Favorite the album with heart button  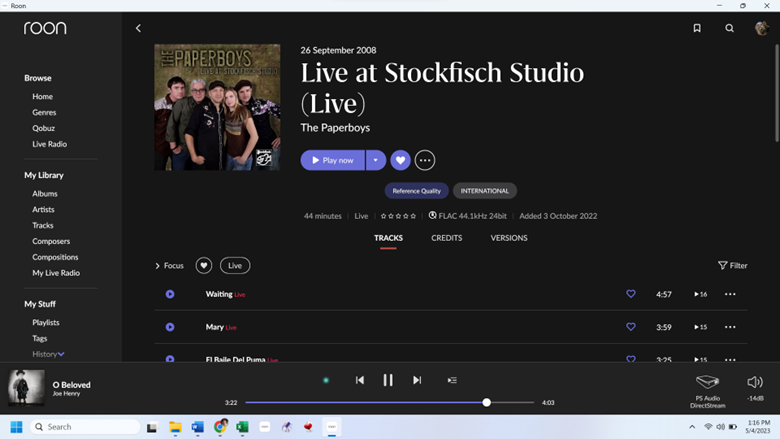pos(400,160)
